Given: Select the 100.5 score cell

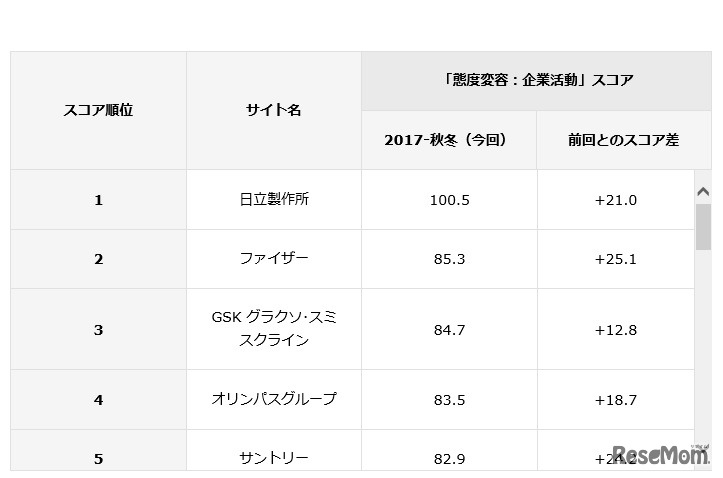Looking at the screenshot, I should (448, 200).
